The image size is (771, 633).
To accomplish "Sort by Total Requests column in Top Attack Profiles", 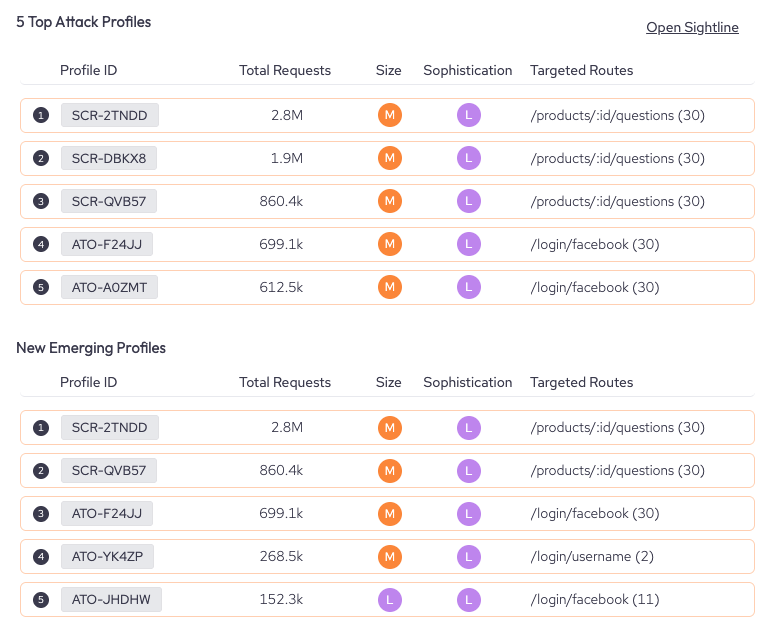I will pyautogui.click(x=285, y=70).
